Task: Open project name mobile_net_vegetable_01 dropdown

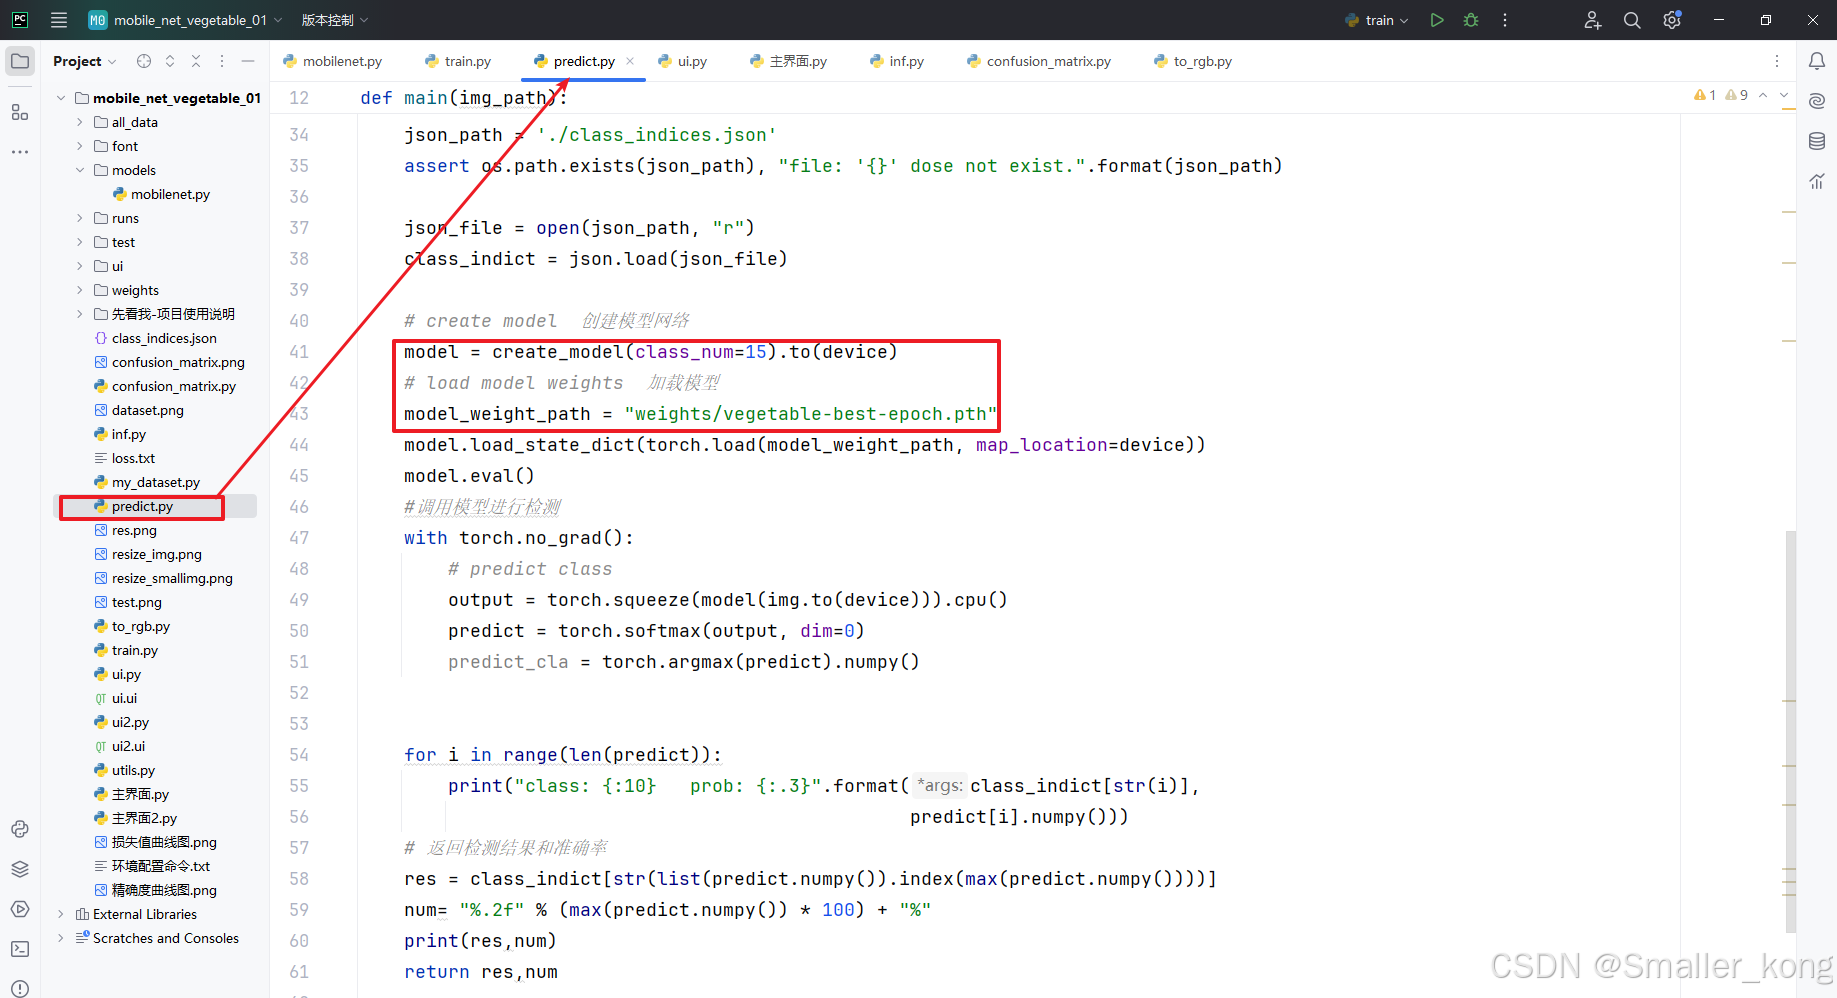Action: point(186,20)
